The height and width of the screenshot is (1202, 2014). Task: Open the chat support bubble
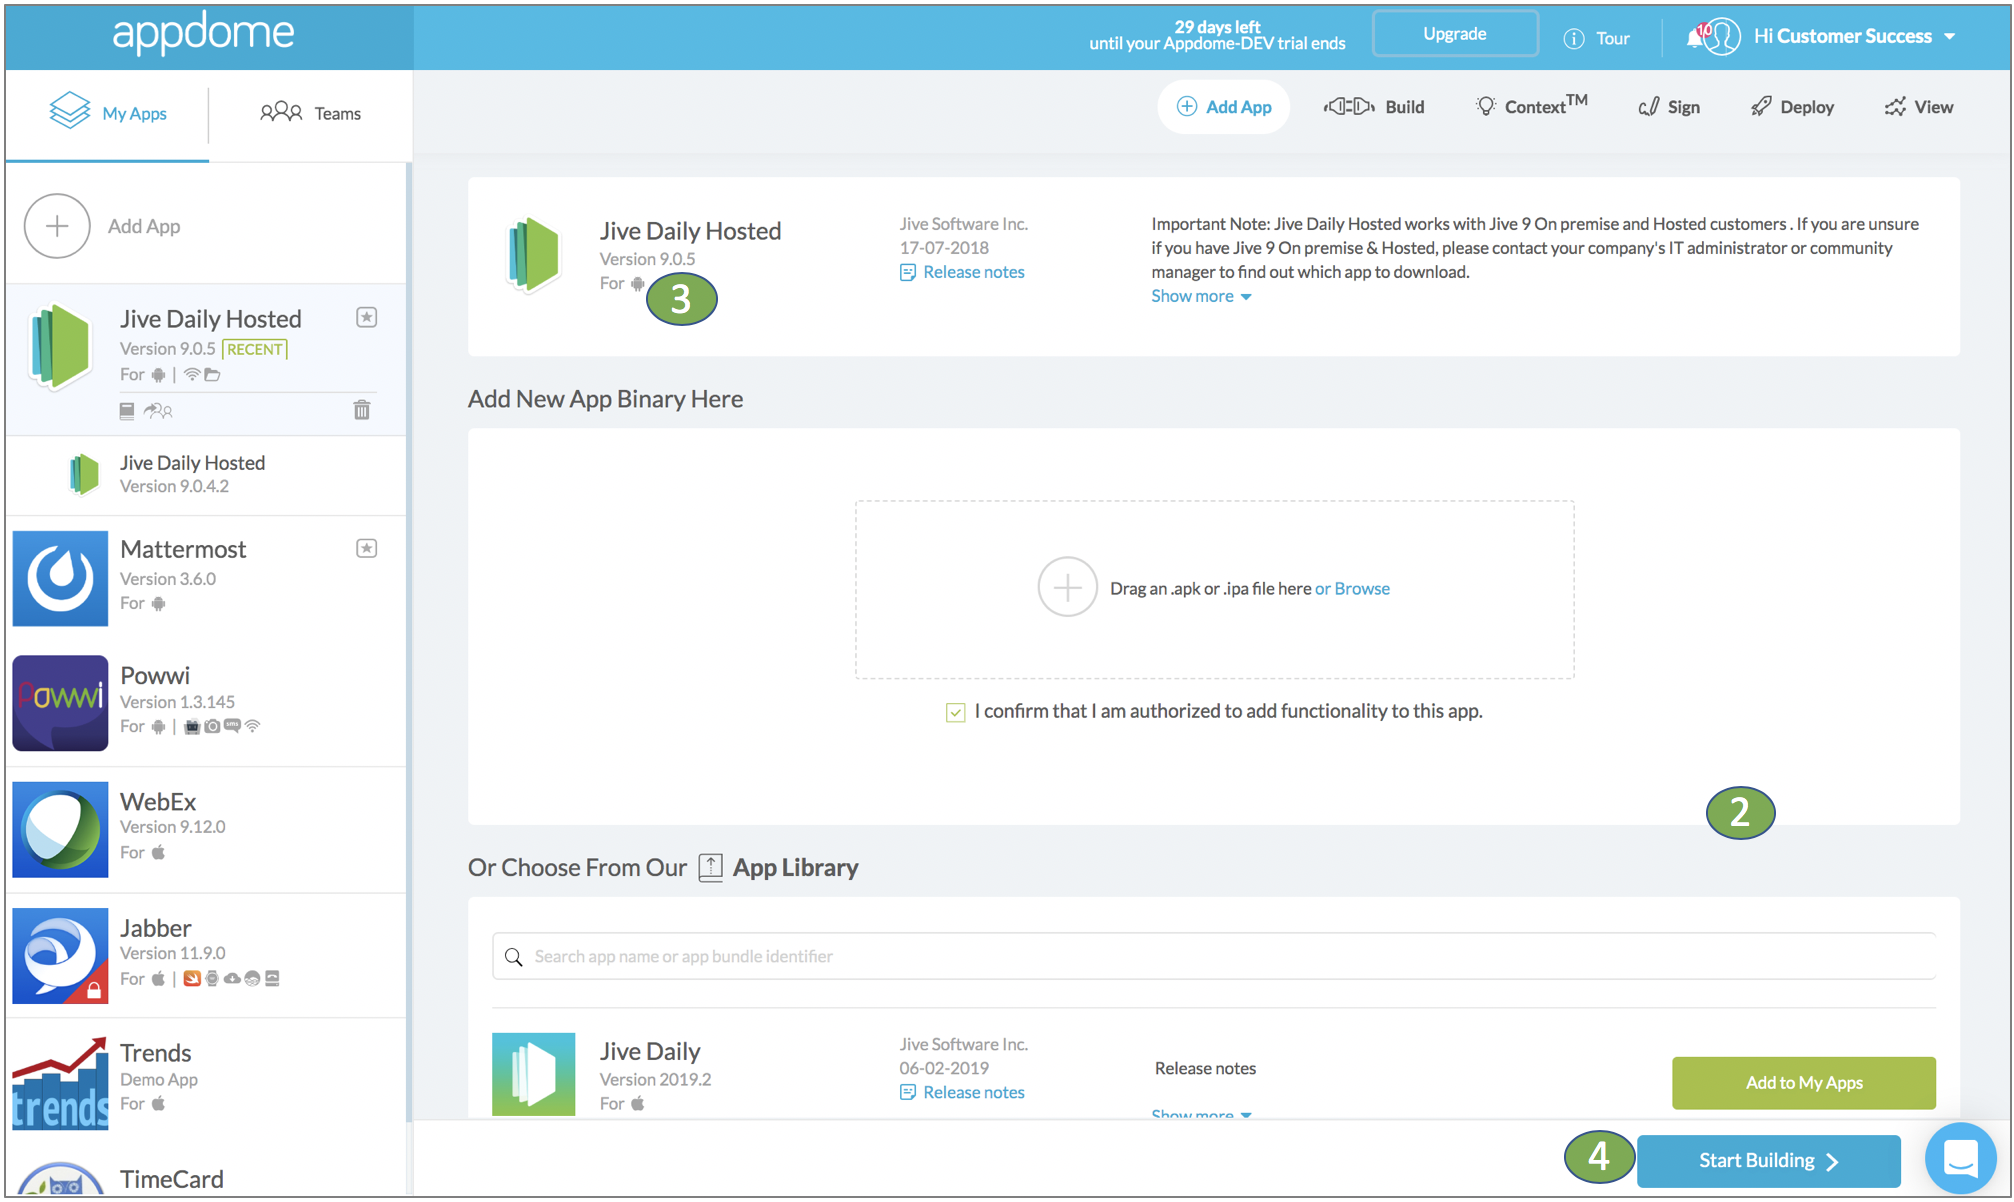1961,1159
